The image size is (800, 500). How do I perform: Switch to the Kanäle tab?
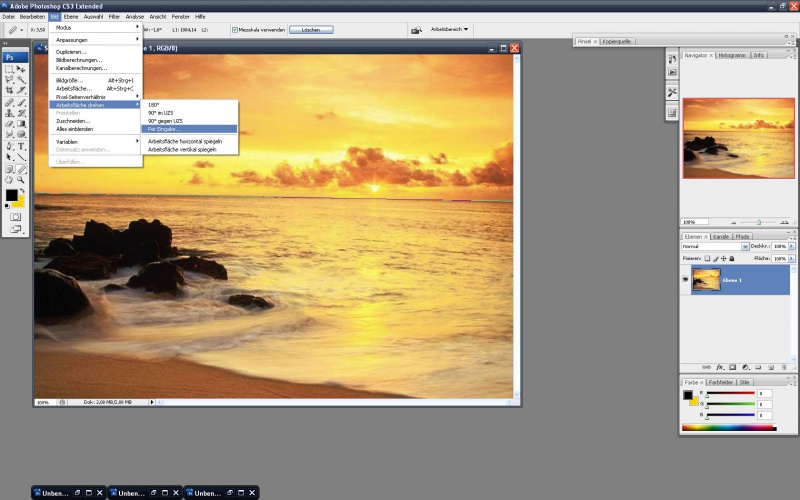(x=721, y=237)
